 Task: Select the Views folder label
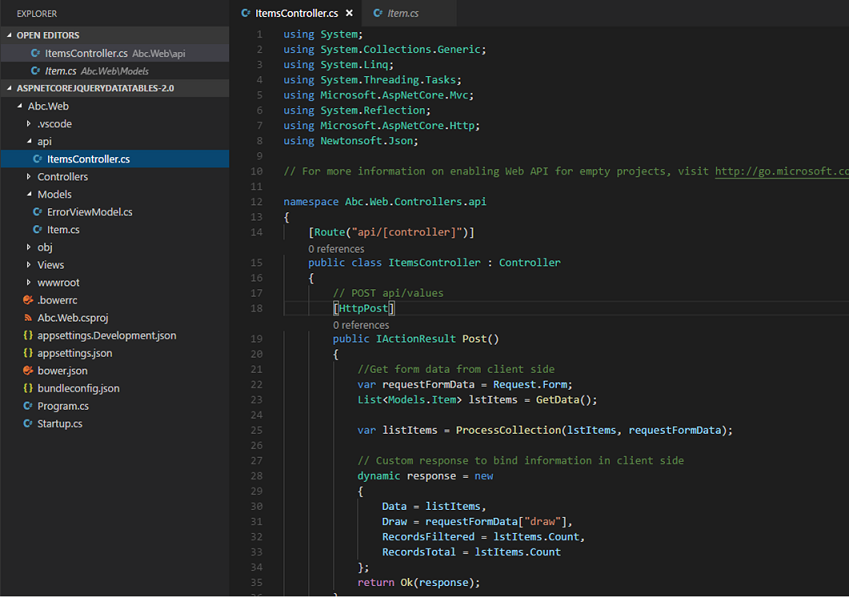point(50,265)
